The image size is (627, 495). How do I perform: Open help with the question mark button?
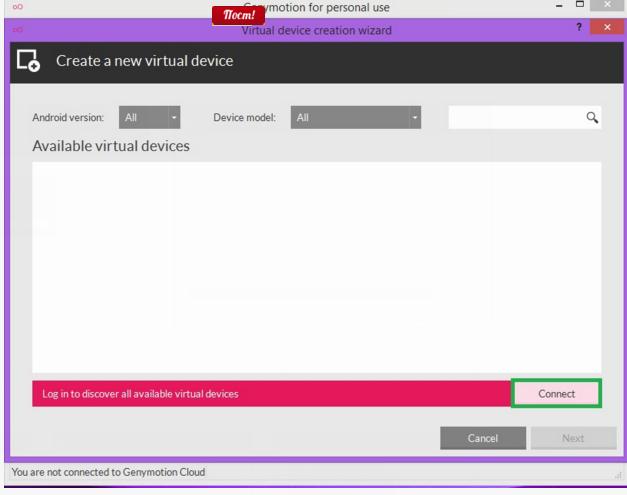point(580,32)
